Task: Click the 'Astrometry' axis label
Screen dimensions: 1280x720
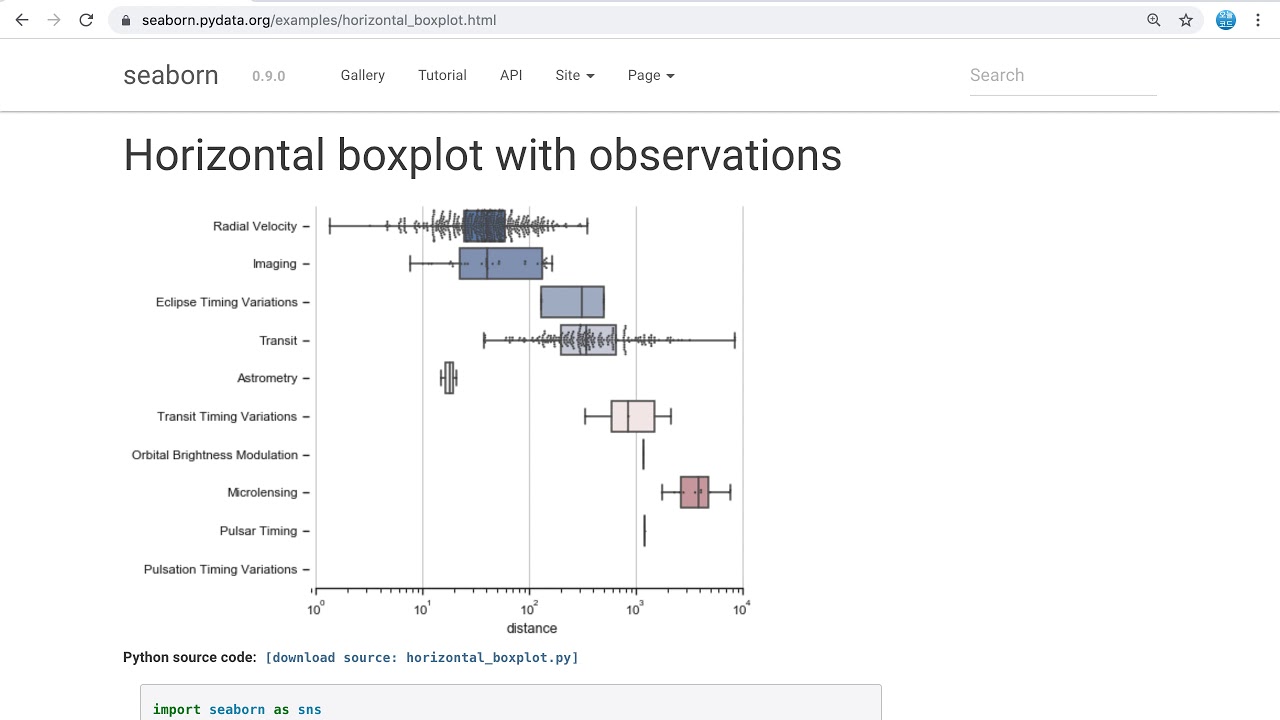Action: click(x=267, y=378)
